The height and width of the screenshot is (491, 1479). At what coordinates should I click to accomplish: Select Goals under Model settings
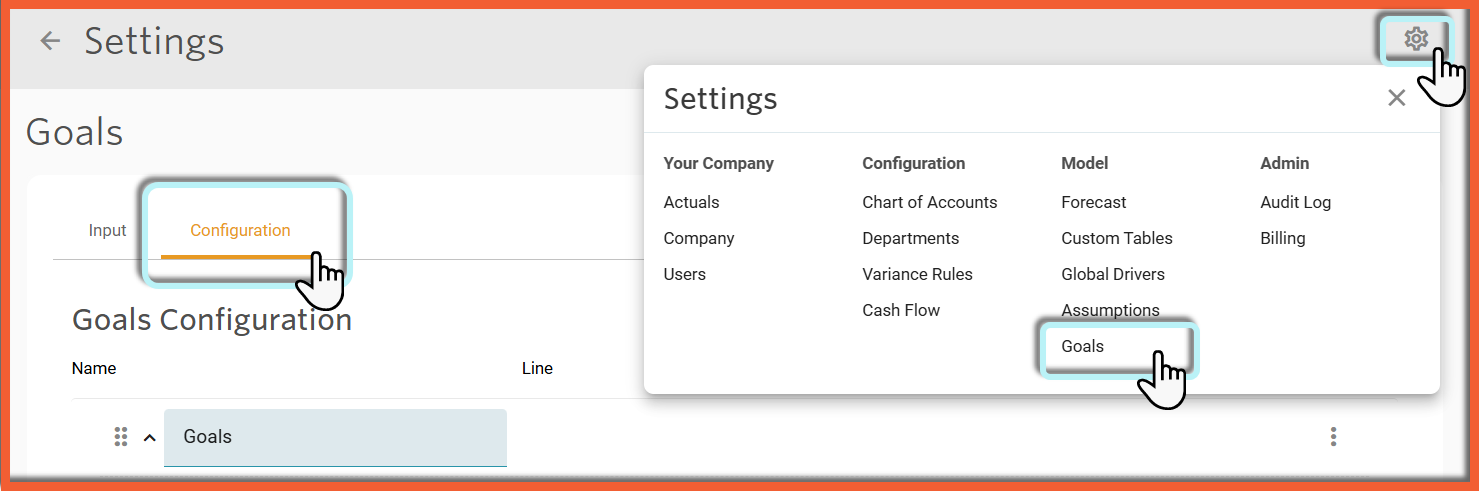[x=1083, y=346]
